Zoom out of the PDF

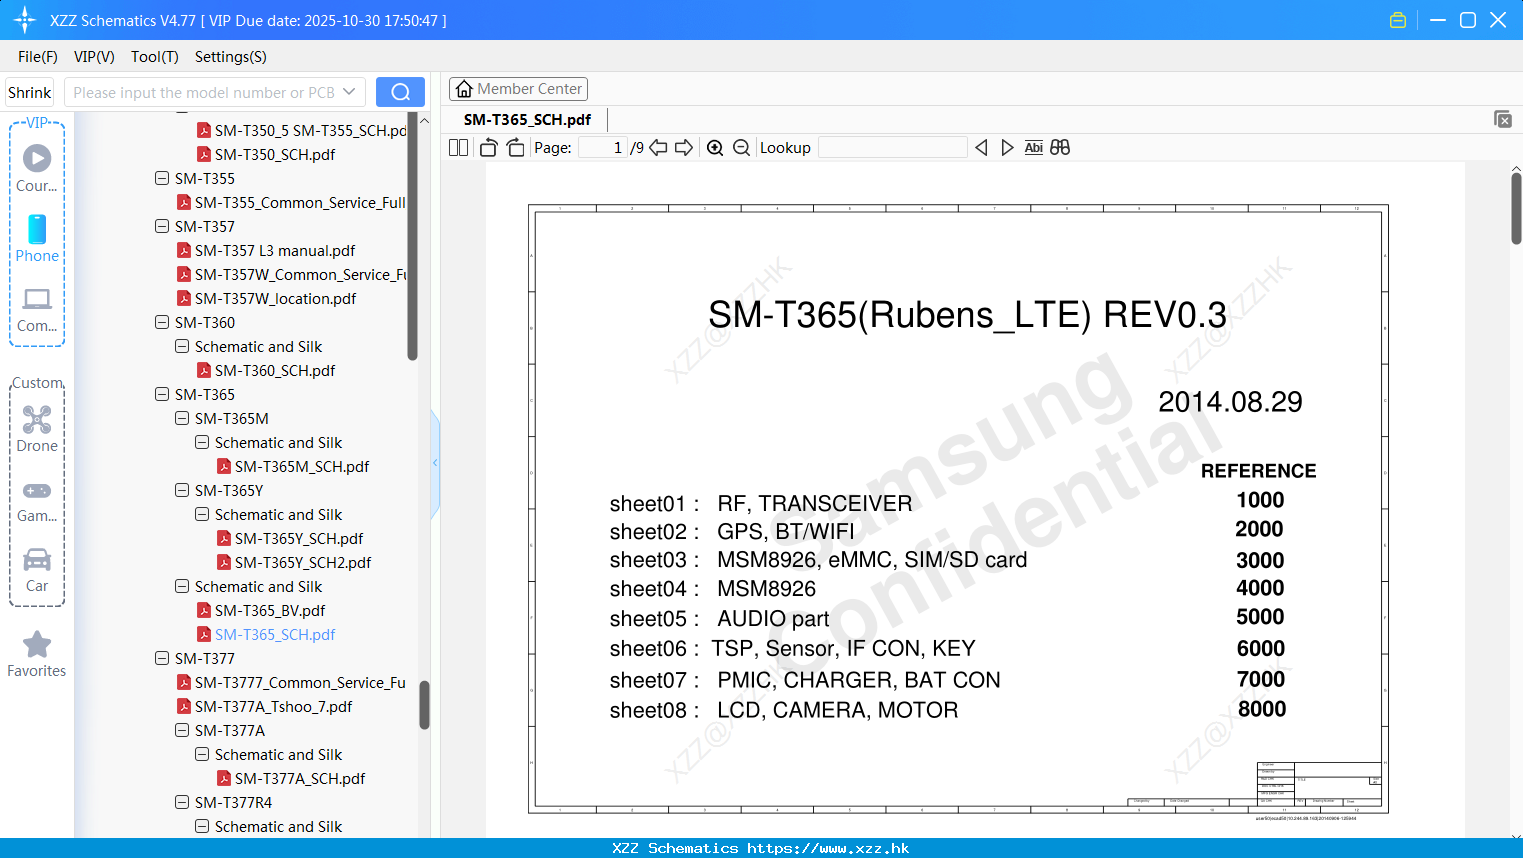741,147
